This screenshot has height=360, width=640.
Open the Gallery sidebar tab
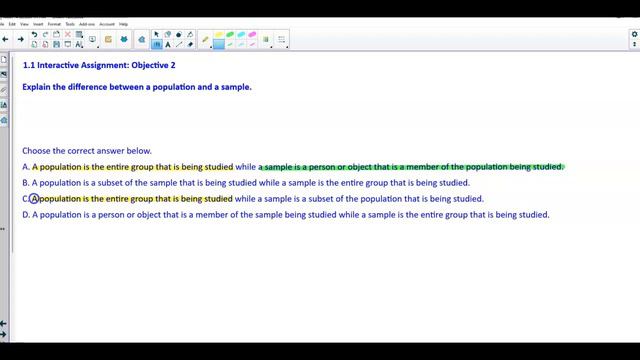[x=4, y=75]
